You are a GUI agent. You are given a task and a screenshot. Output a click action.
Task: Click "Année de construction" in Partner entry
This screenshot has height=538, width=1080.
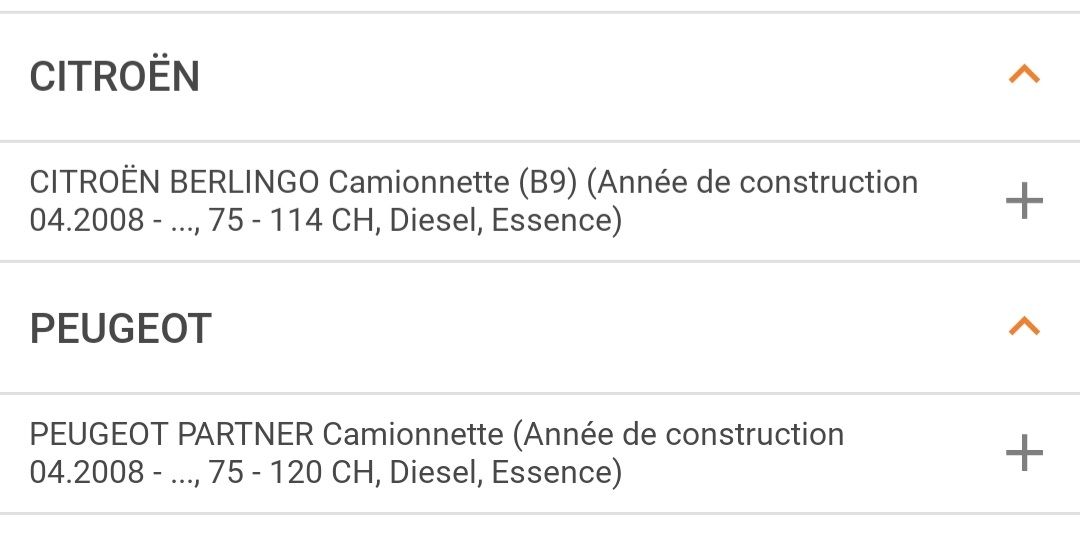point(681,435)
